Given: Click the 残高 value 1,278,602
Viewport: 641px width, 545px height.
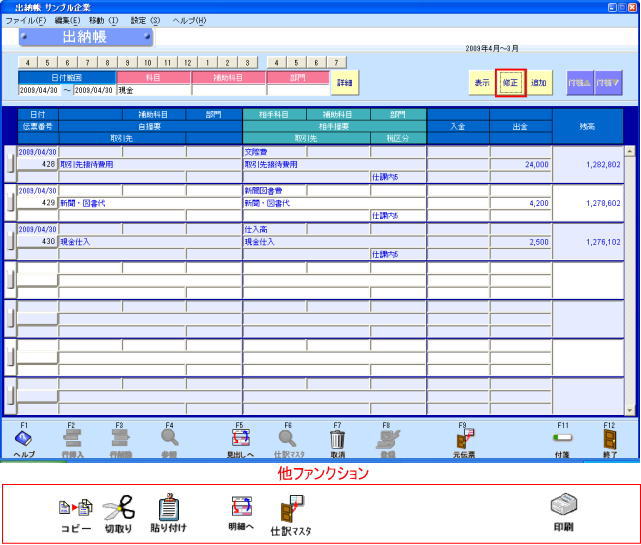Looking at the screenshot, I should (603, 203).
